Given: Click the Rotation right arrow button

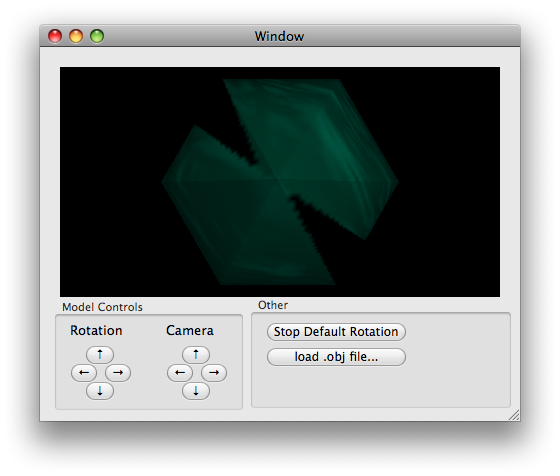Looking at the screenshot, I should [118, 373].
